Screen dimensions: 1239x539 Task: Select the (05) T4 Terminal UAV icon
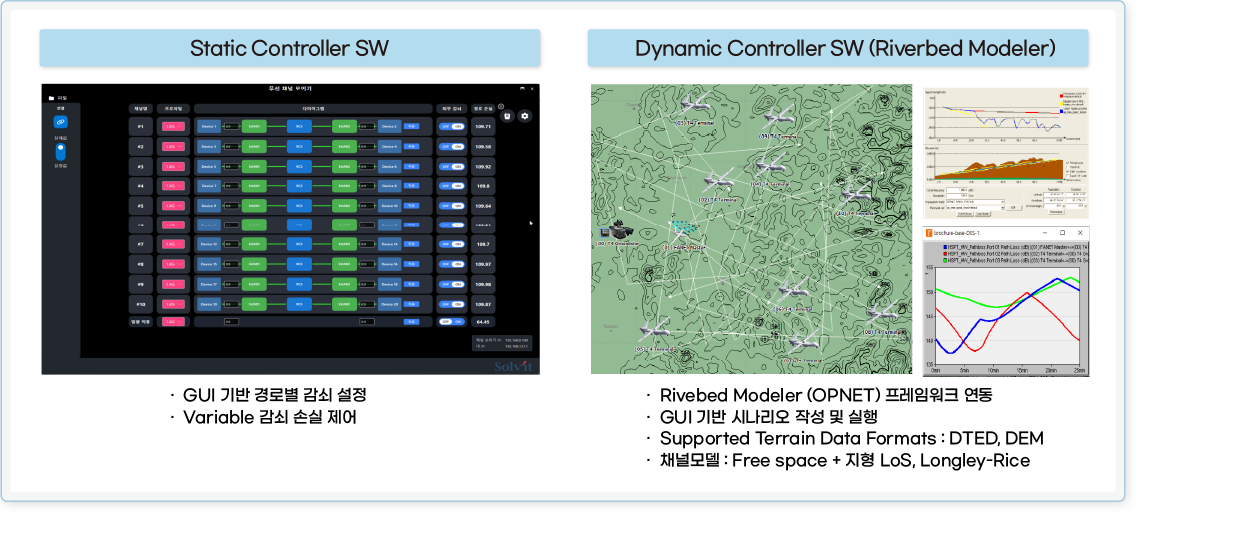tap(654, 329)
